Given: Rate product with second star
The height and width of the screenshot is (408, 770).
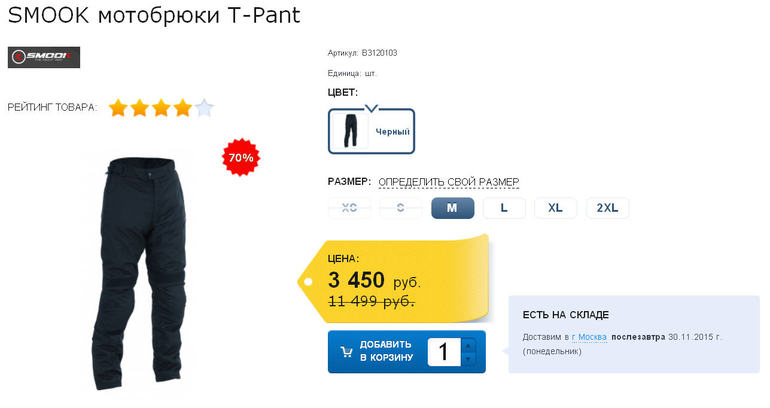Looking at the screenshot, I should [x=140, y=108].
